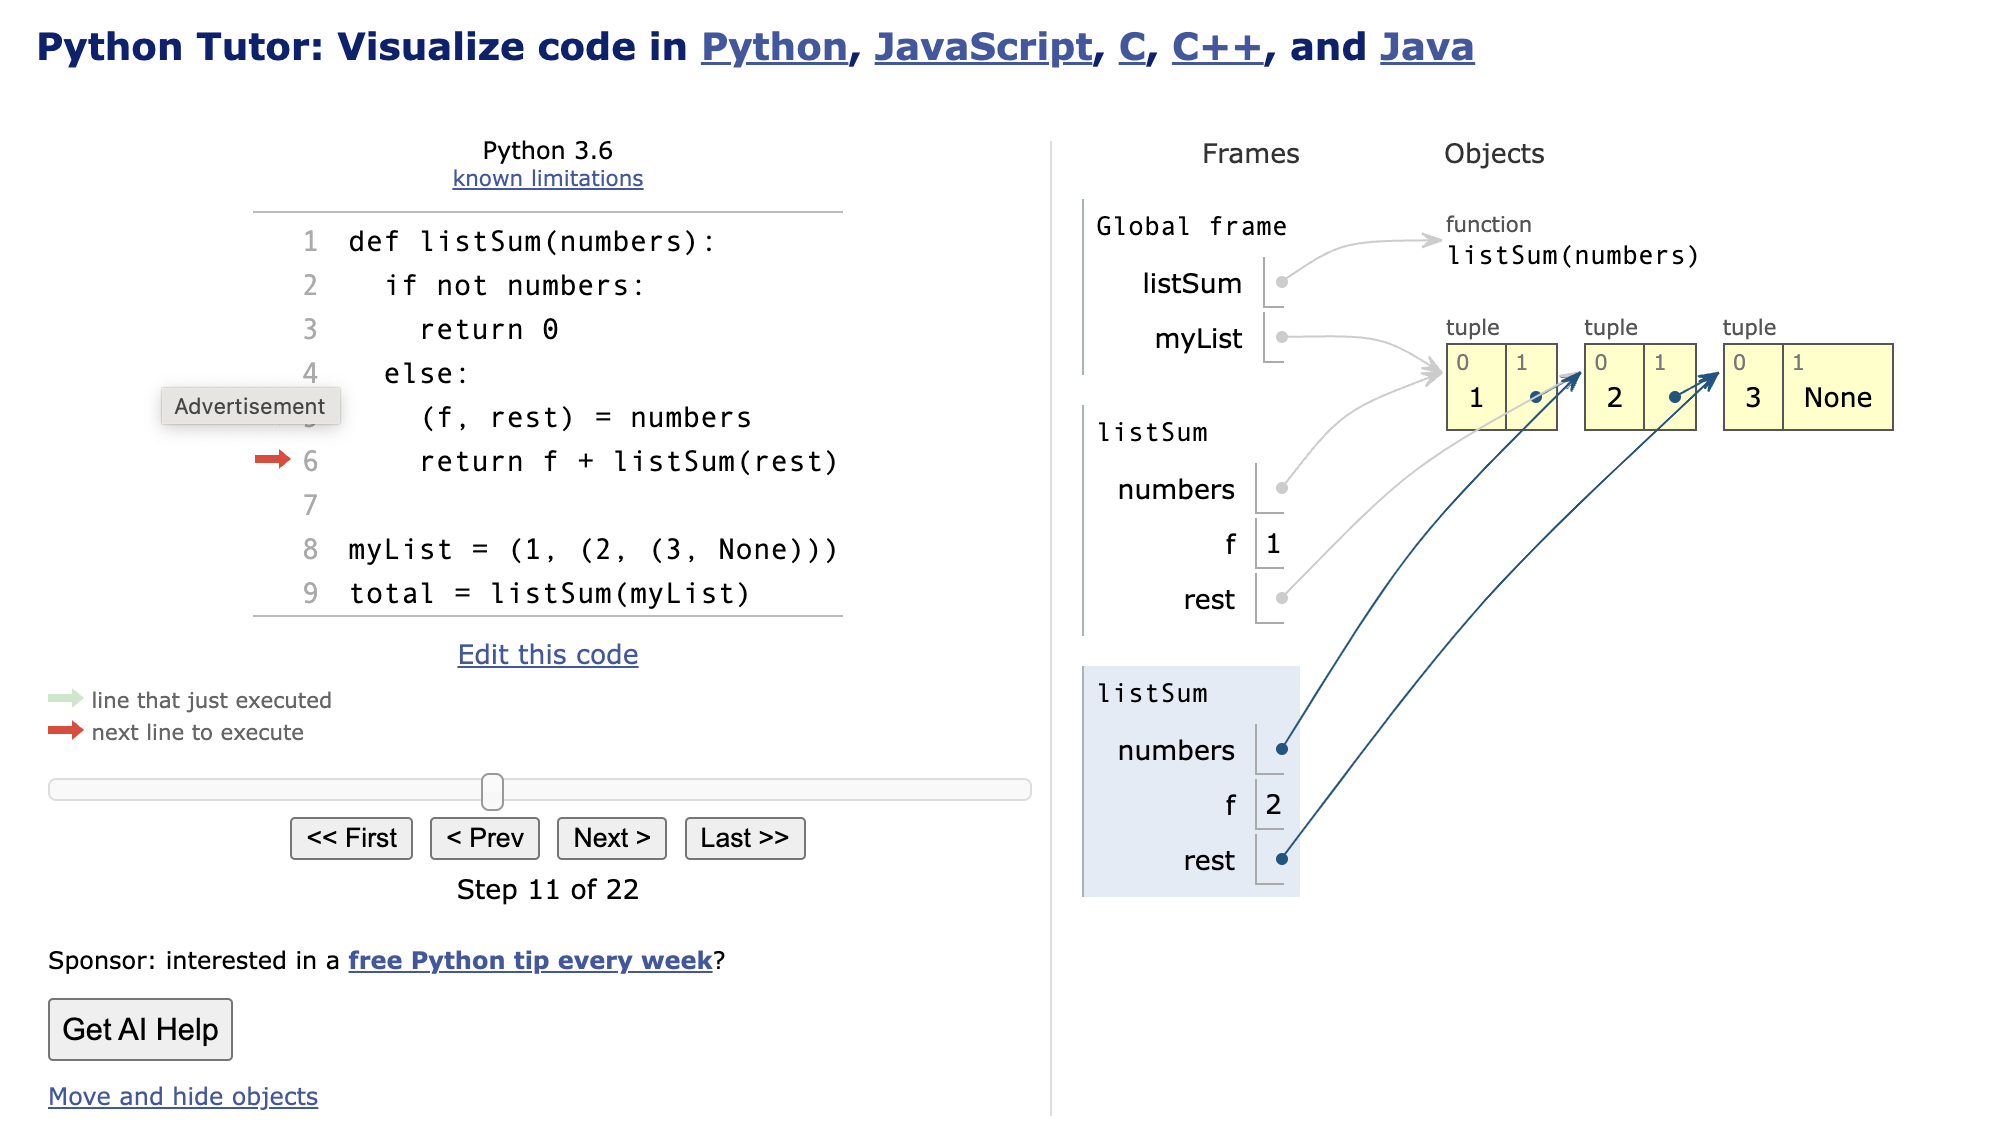Open free Python tip every week link
The image size is (2012, 1138).
click(530, 961)
